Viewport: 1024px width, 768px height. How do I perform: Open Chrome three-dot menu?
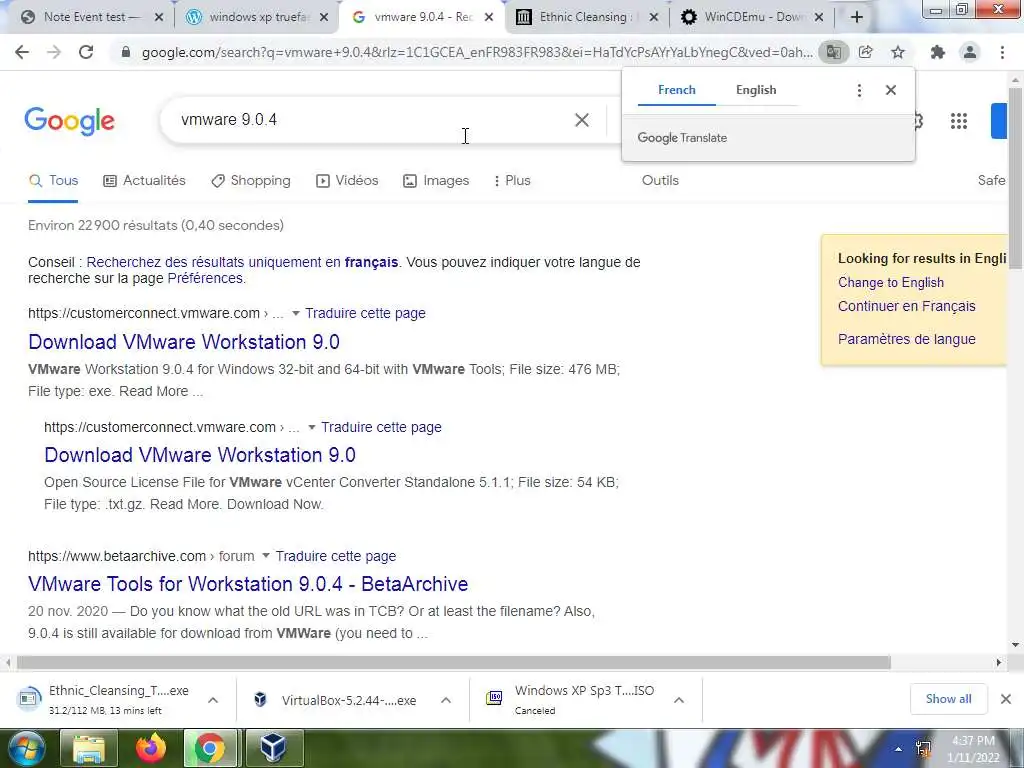click(x=1002, y=52)
